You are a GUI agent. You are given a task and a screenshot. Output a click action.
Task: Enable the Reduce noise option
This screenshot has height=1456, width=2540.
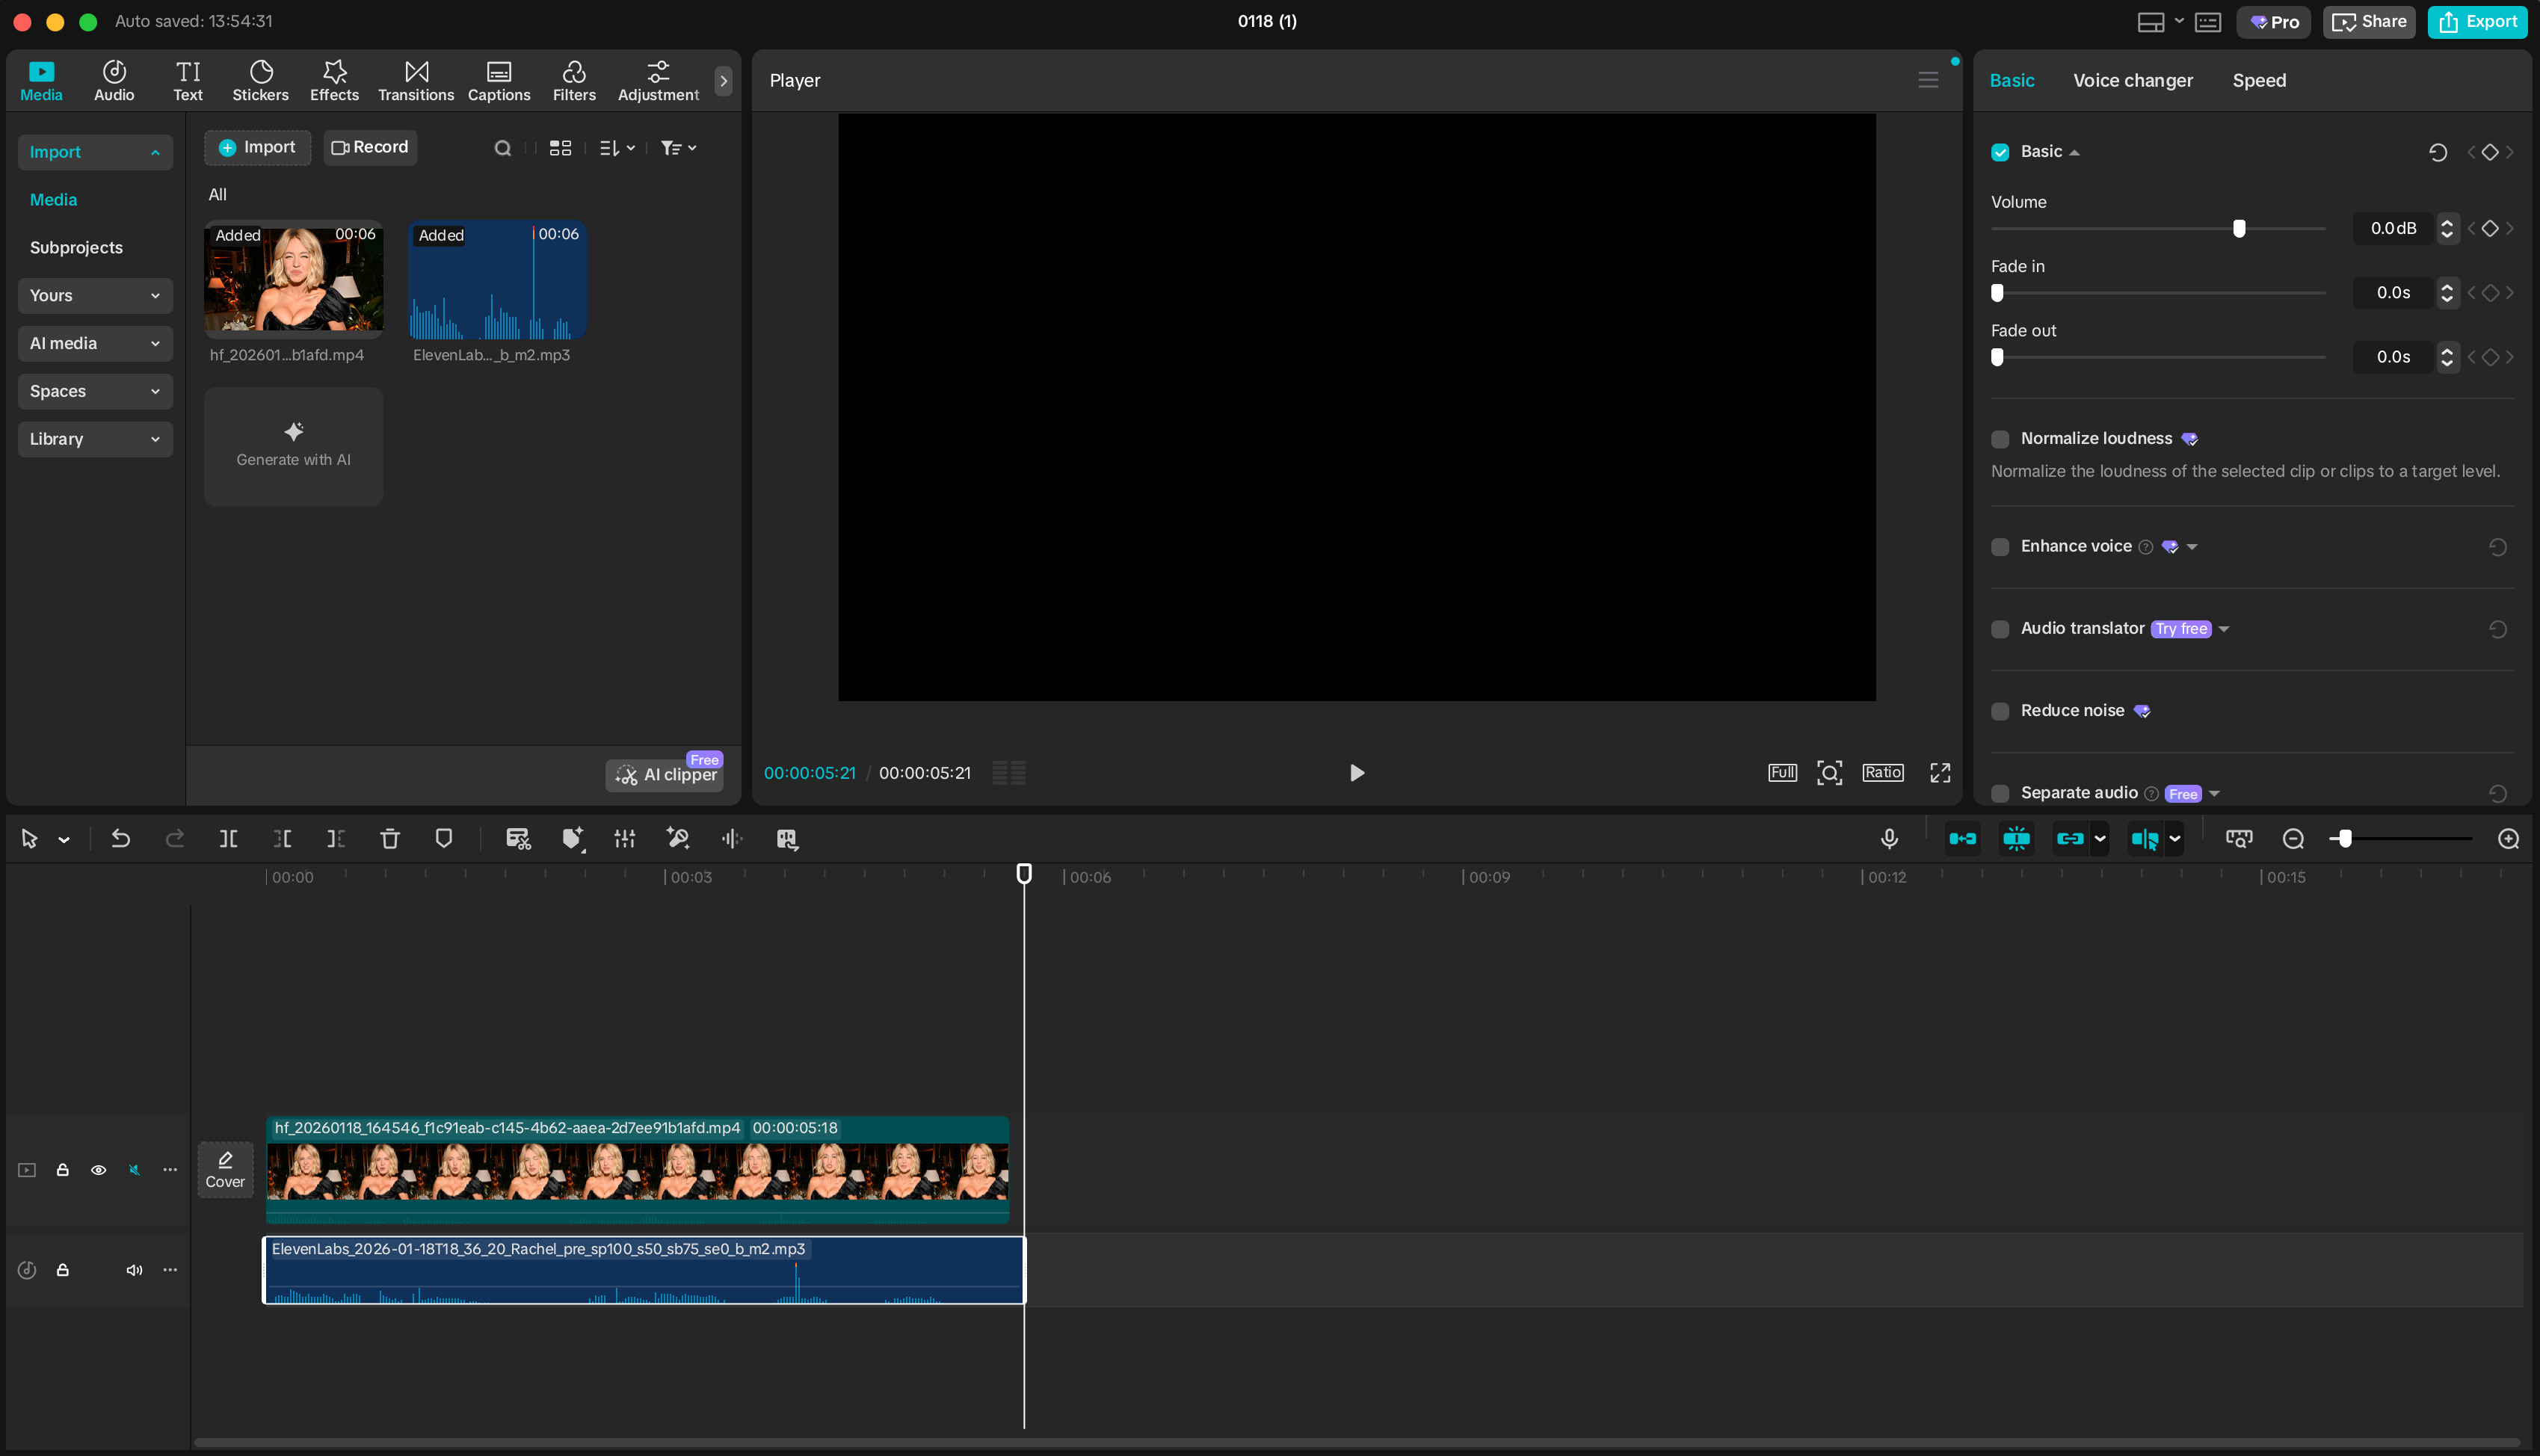2000,710
